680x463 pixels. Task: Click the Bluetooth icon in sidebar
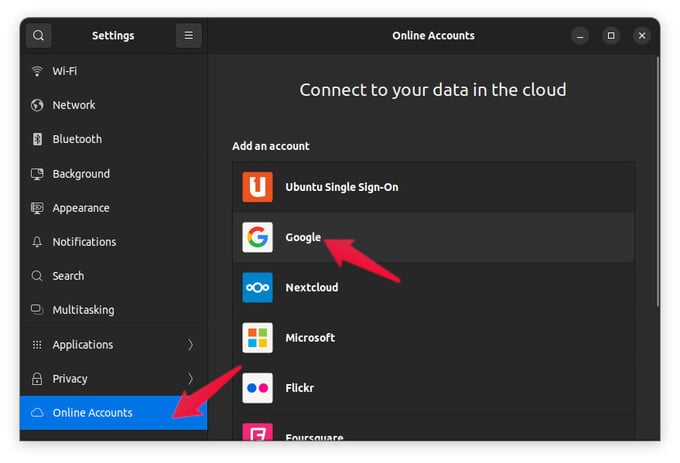pos(37,139)
